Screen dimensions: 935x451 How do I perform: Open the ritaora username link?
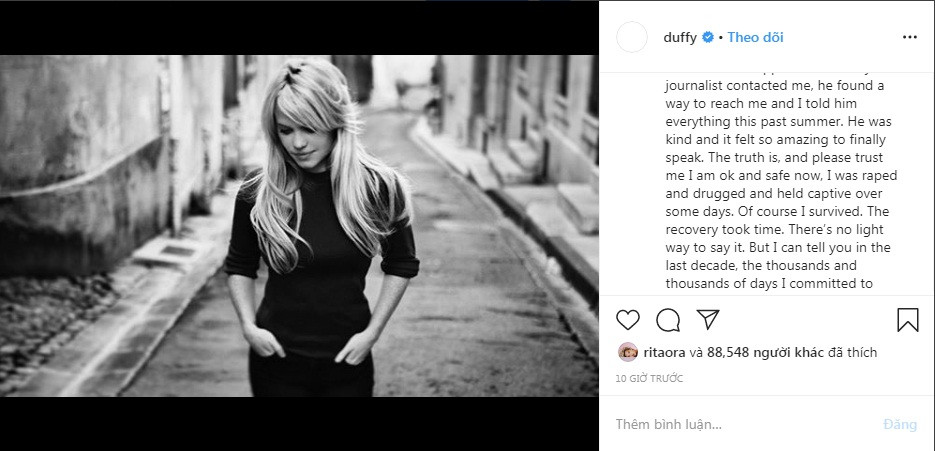pos(664,353)
